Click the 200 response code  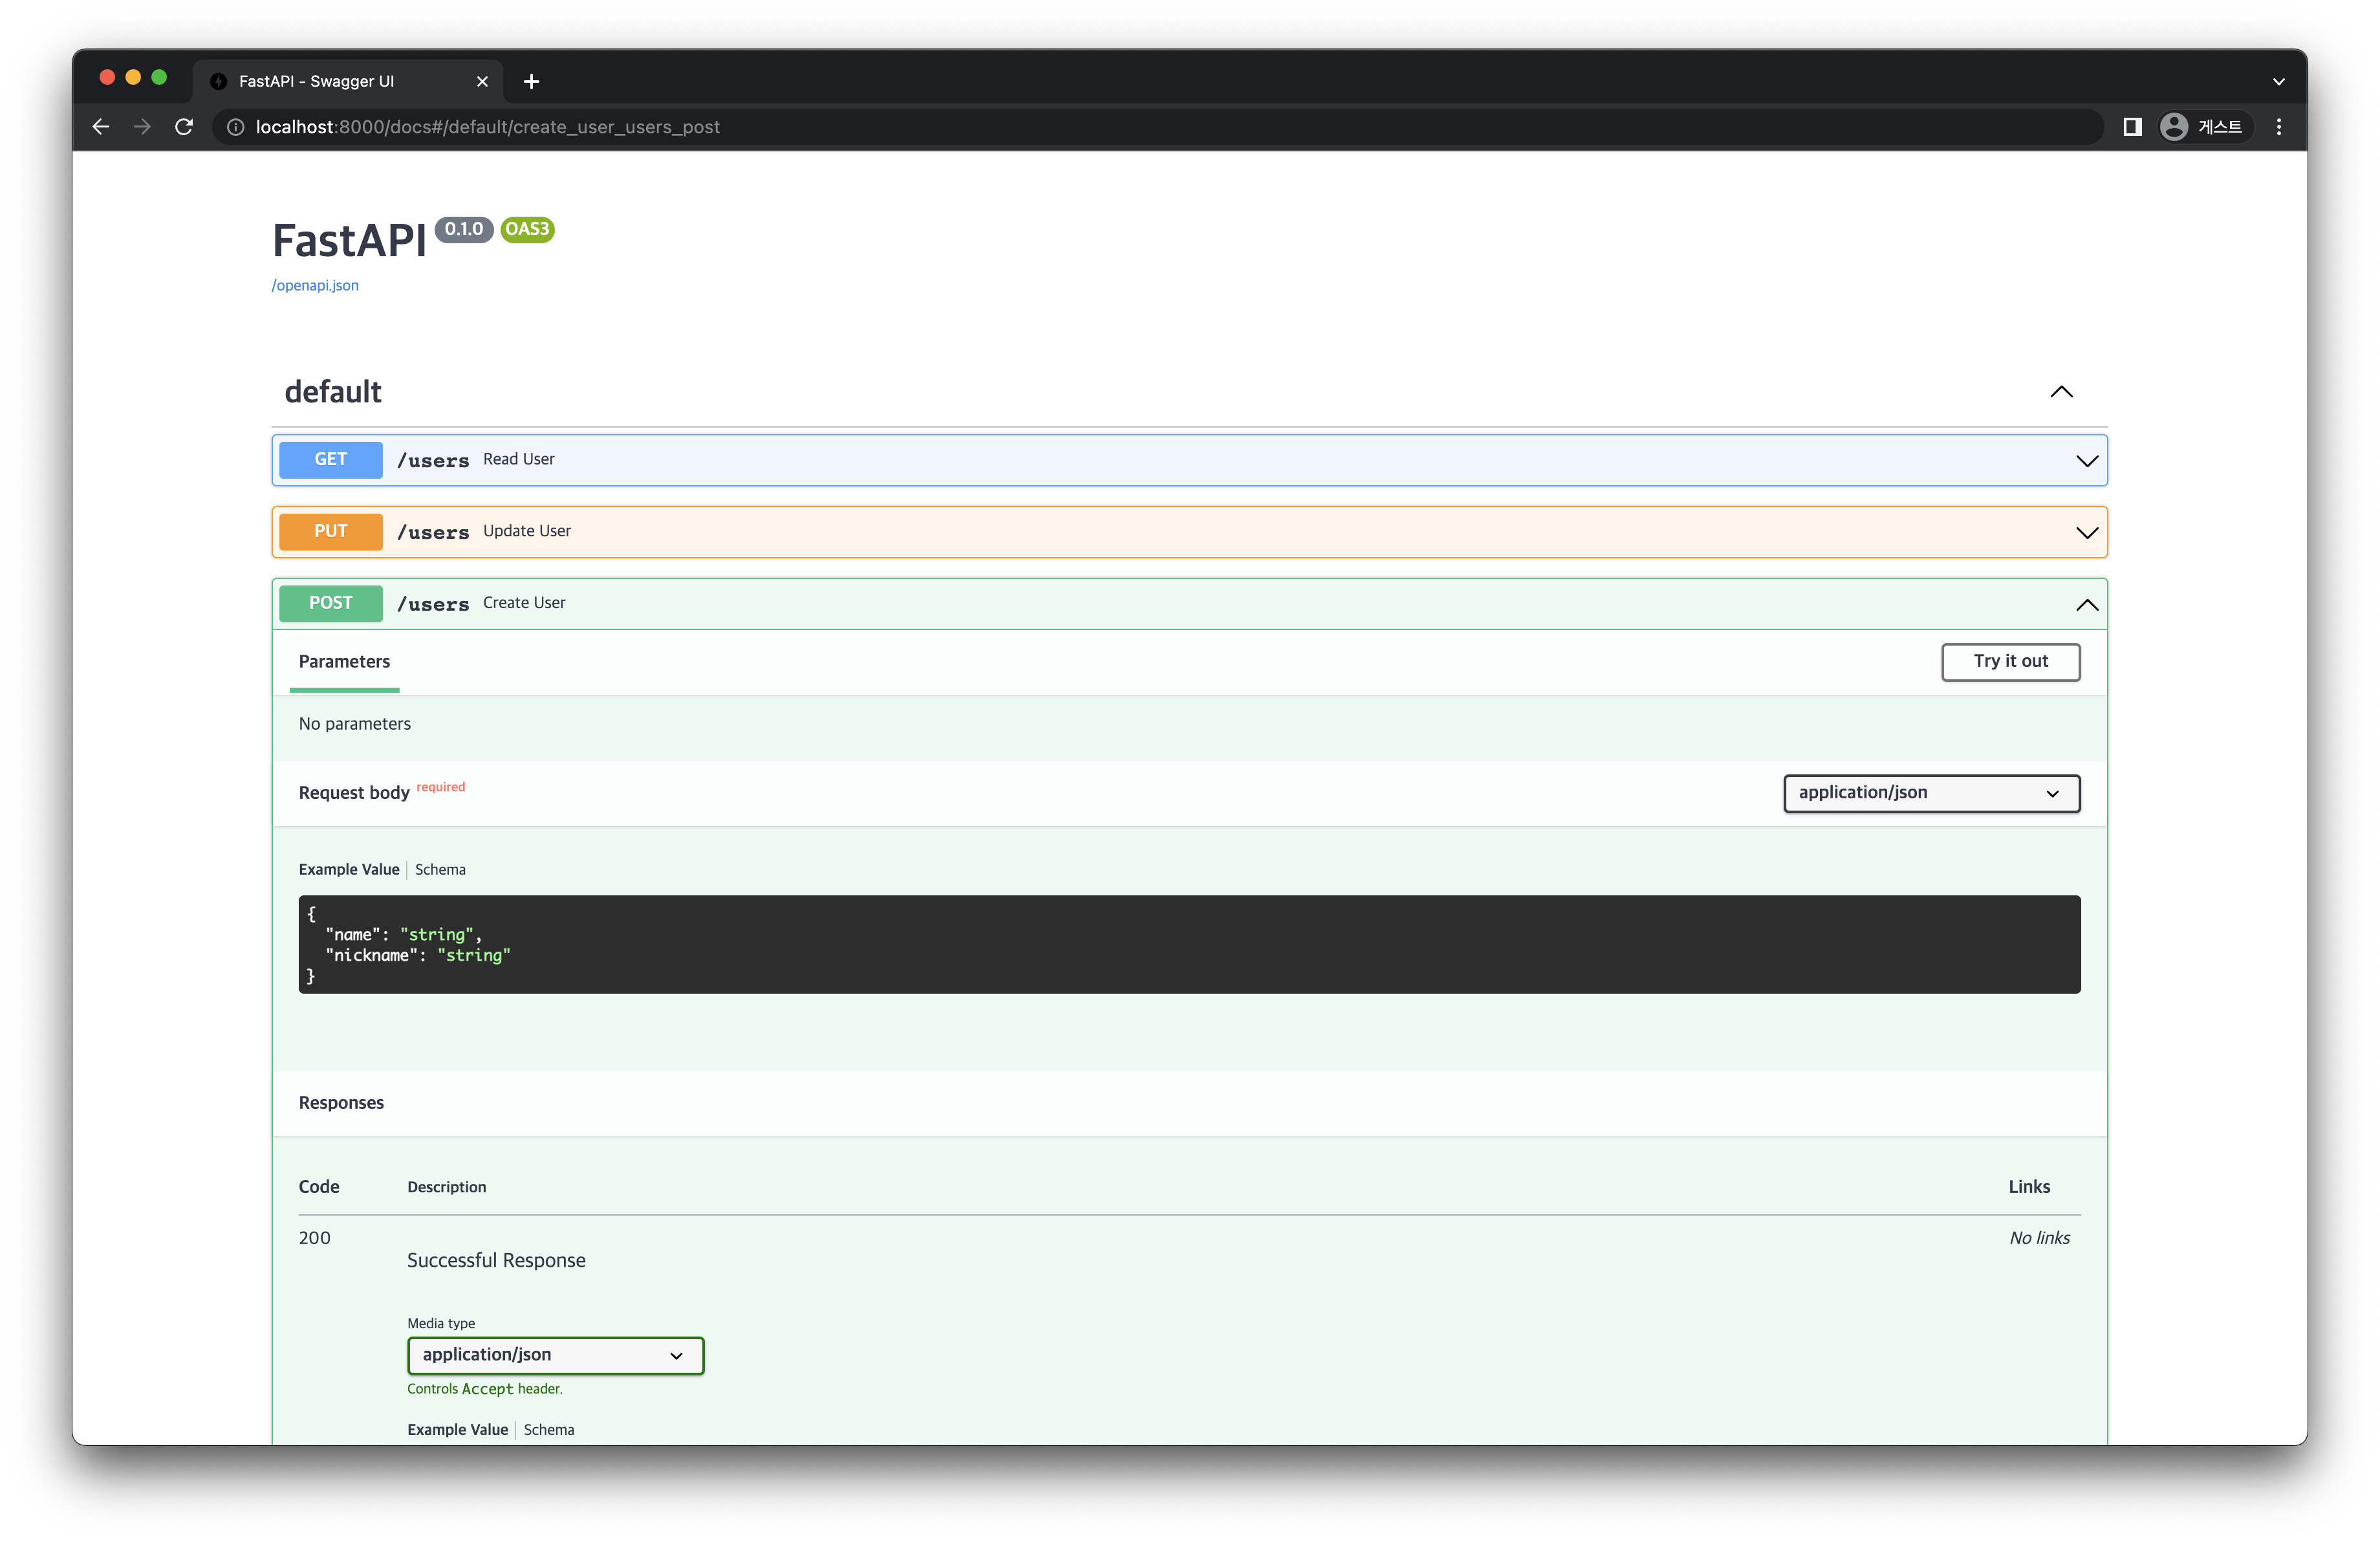click(x=314, y=1238)
